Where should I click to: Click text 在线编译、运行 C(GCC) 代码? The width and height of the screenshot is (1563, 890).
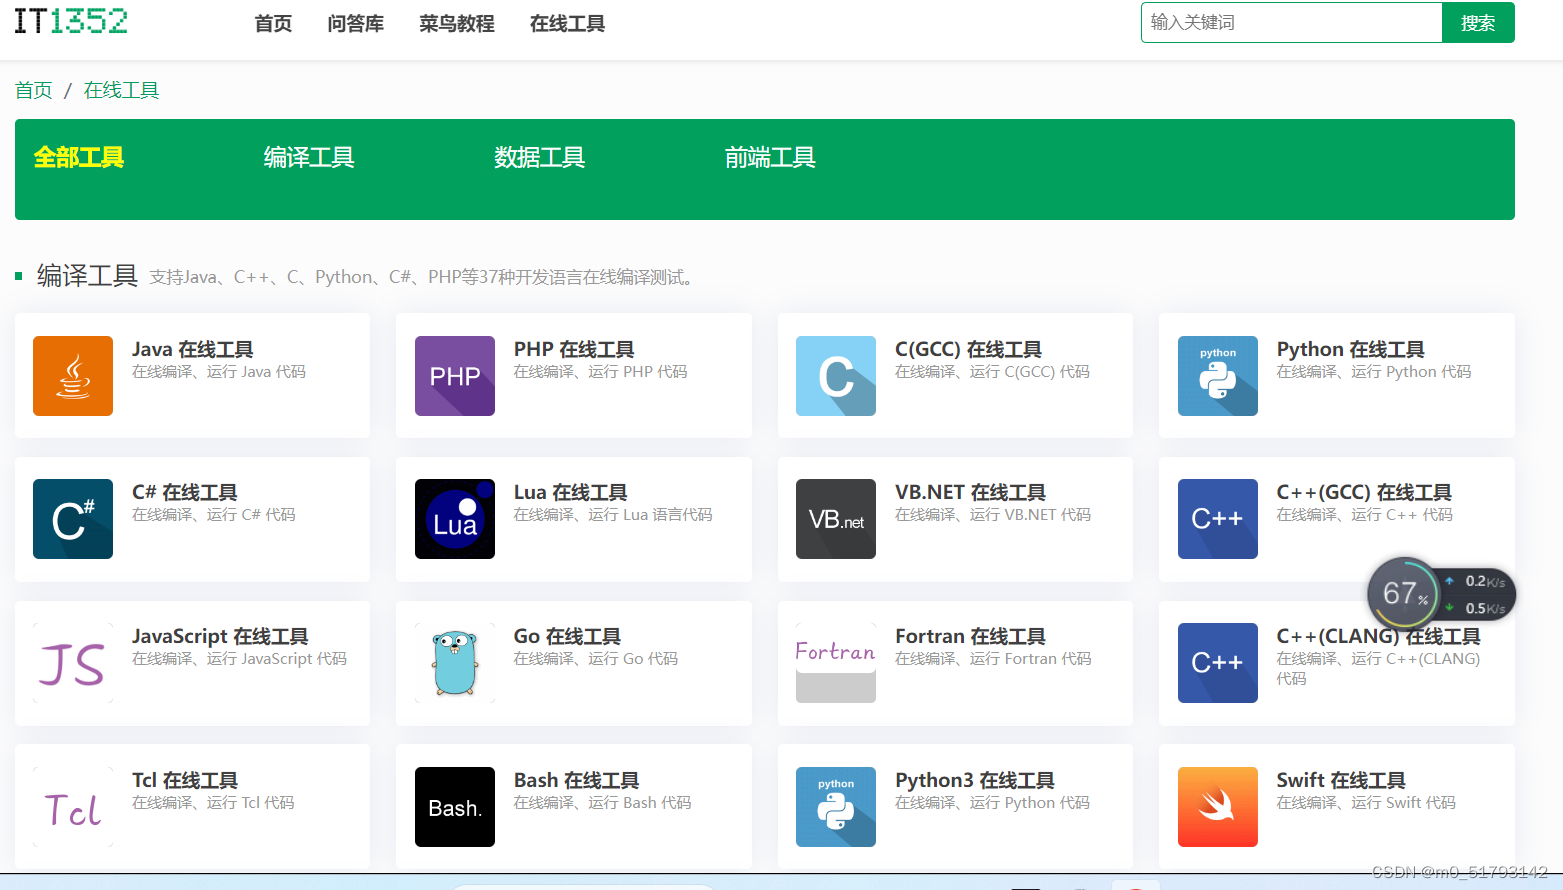(992, 372)
